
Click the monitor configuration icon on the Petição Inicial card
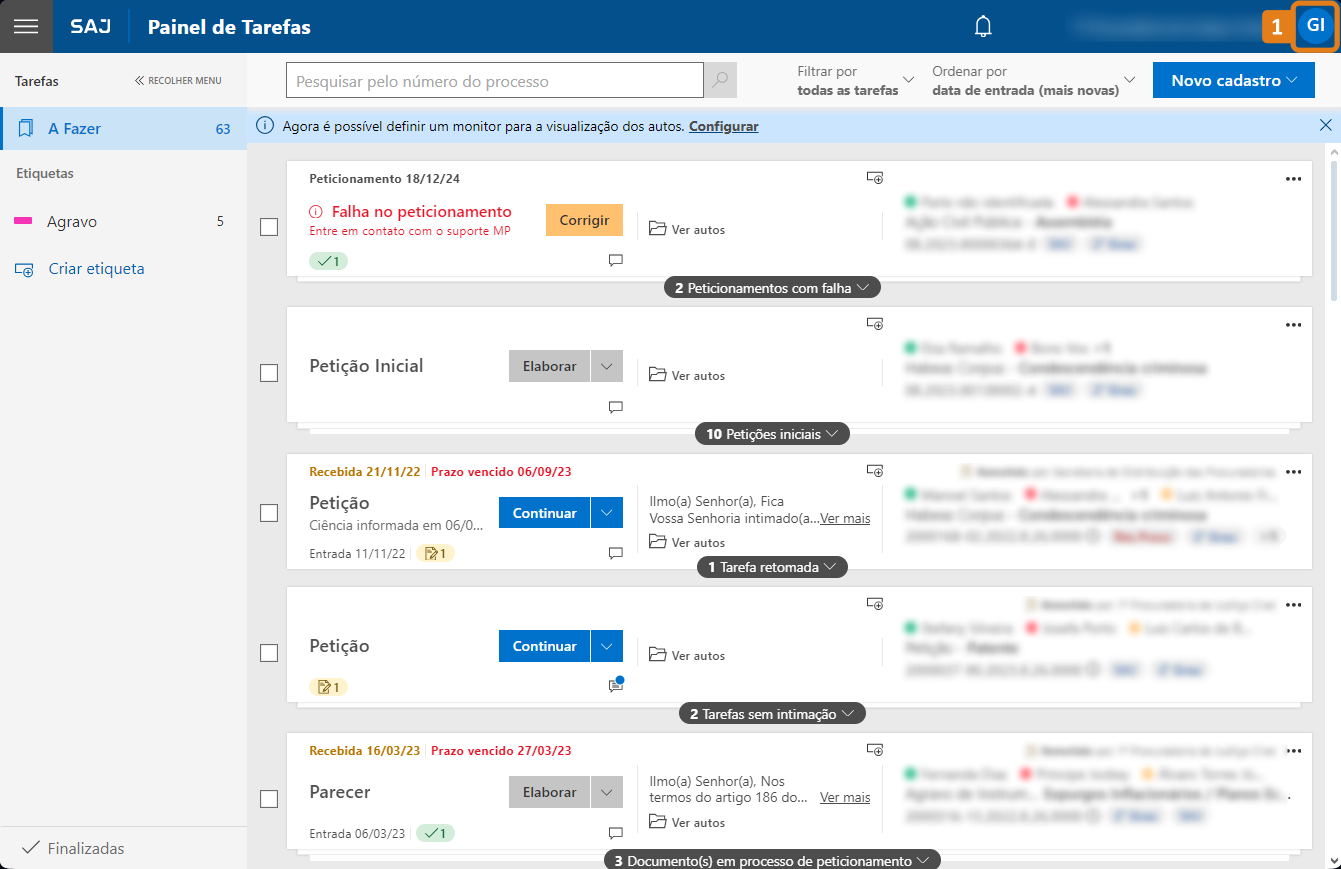[x=875, y=322]
